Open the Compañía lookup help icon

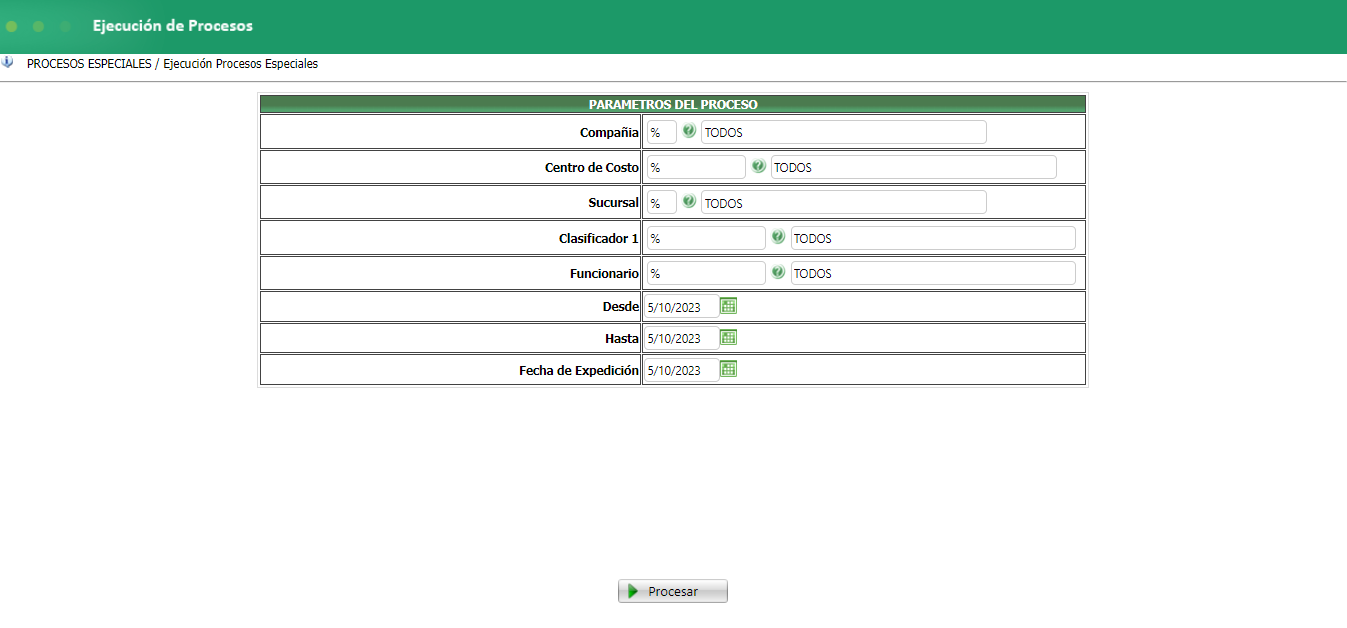coord(689,131)
